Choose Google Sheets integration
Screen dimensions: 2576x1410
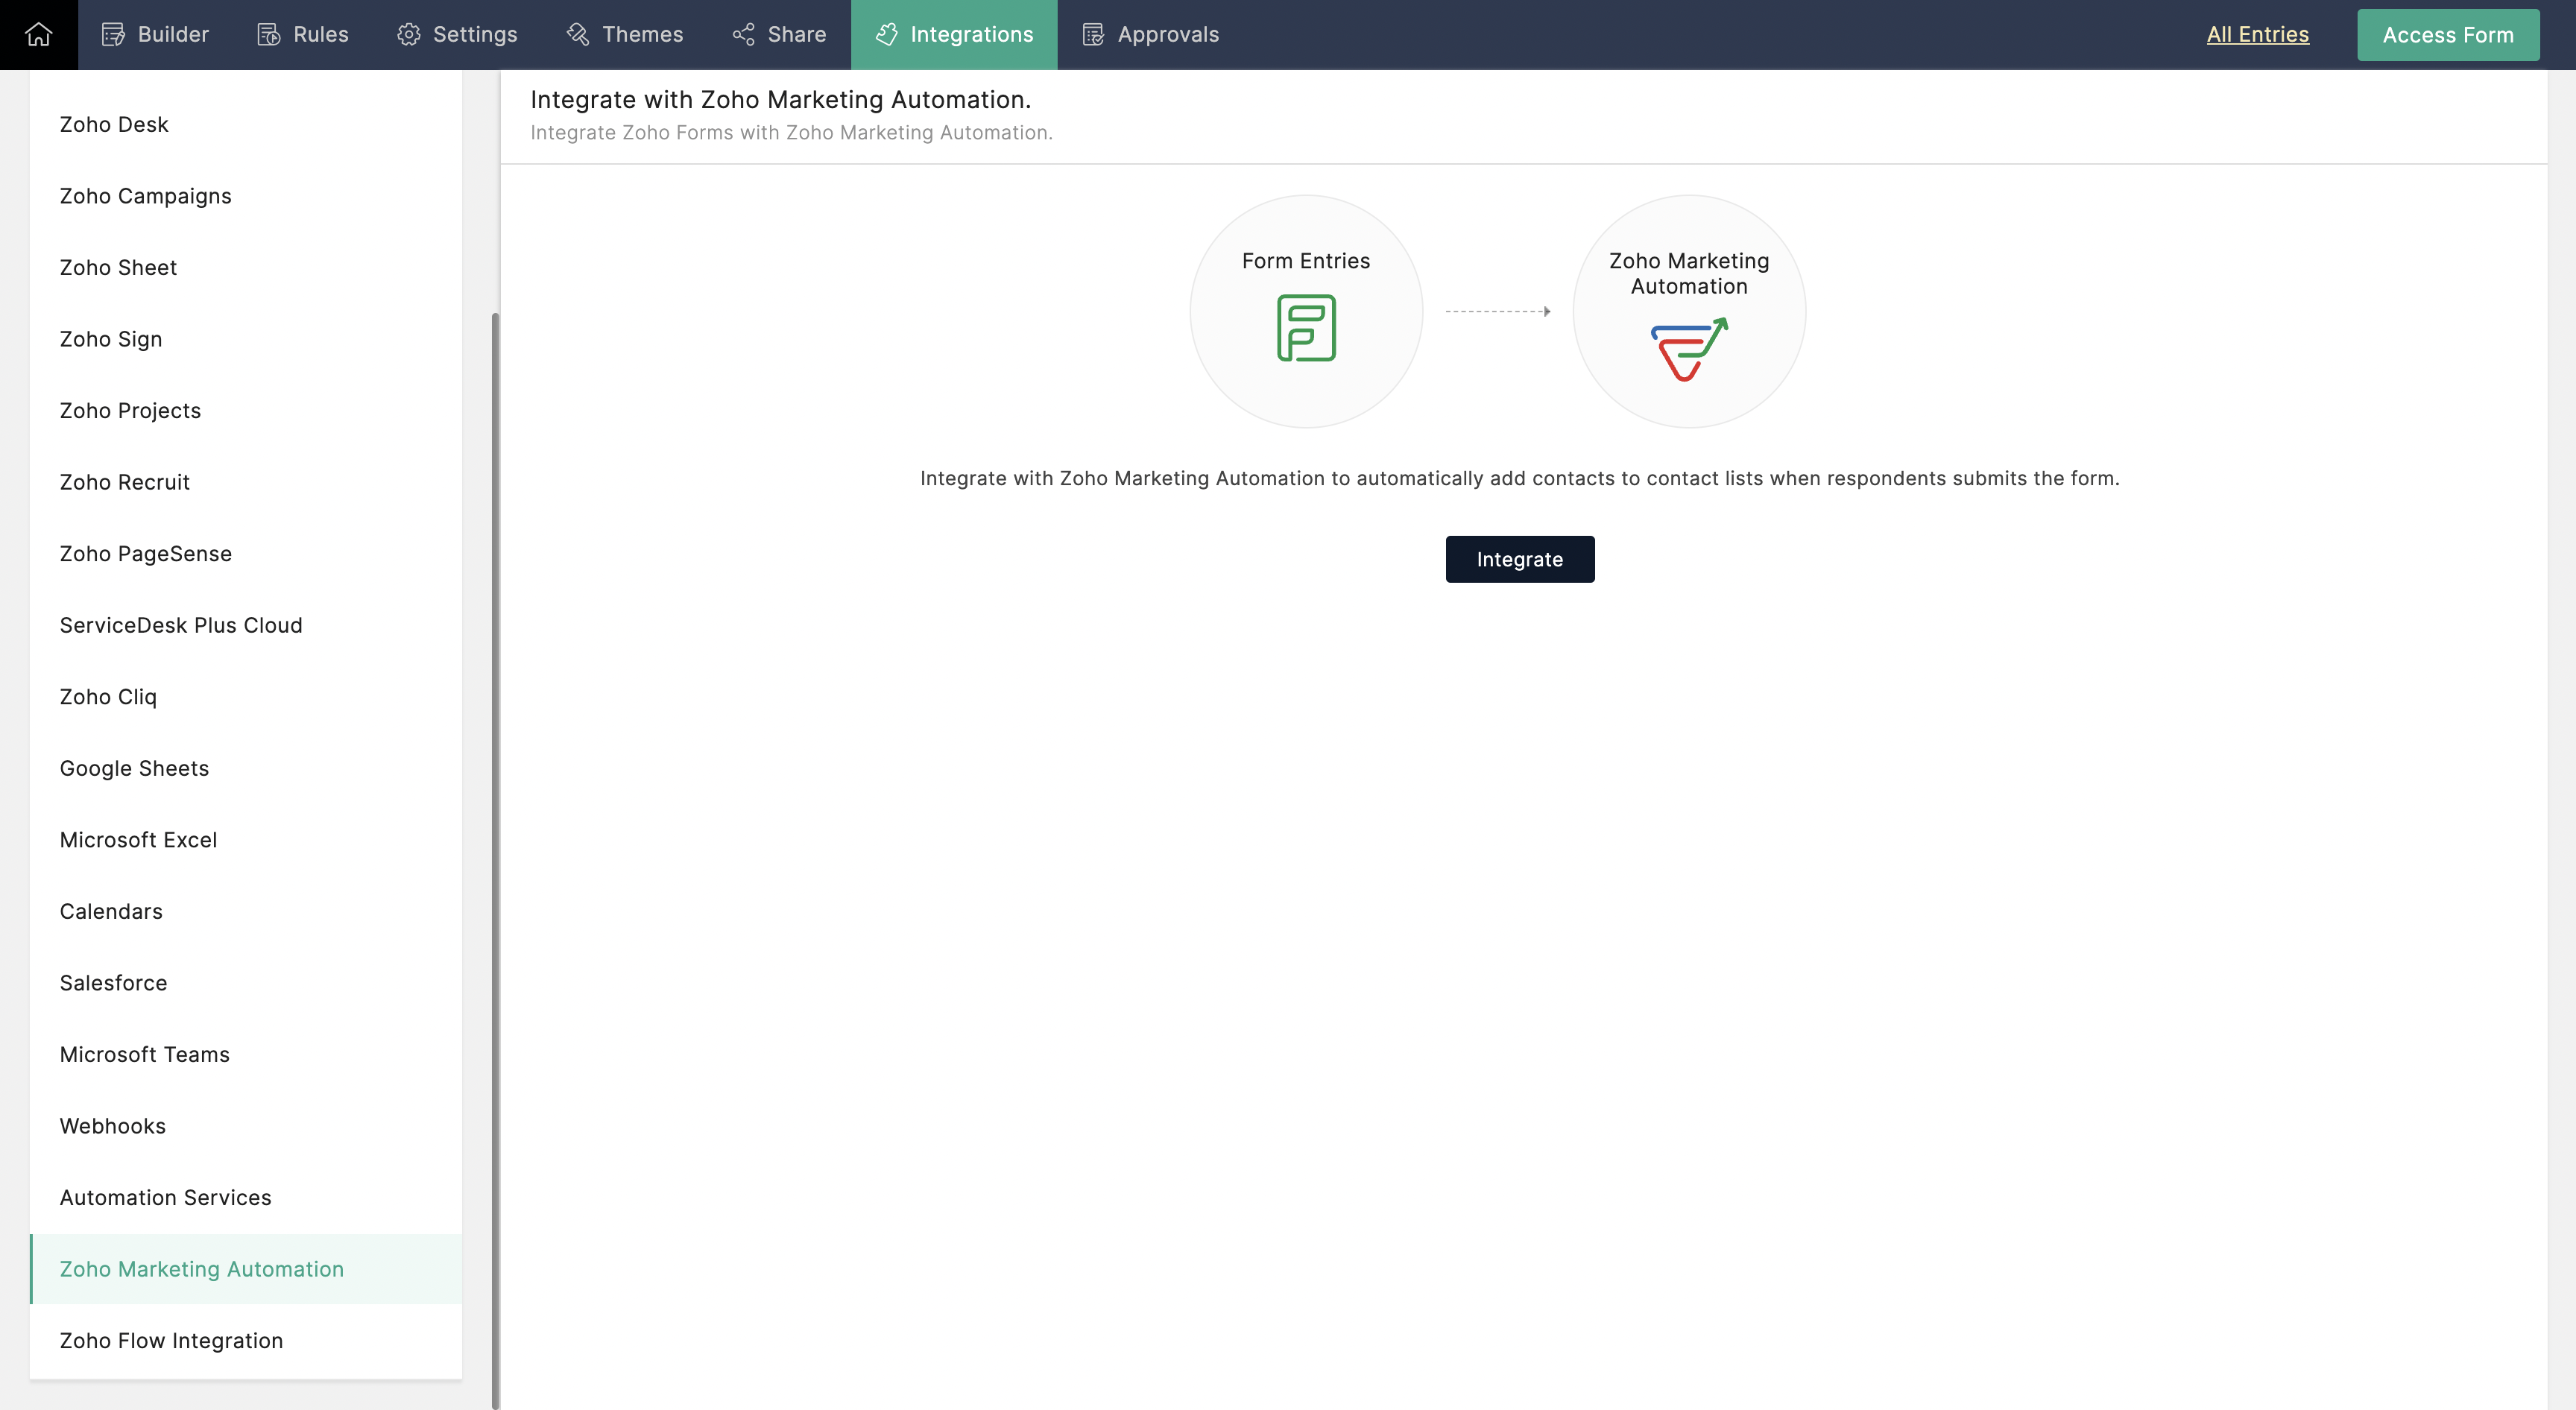pyautogui.click(x=134, y=768)
